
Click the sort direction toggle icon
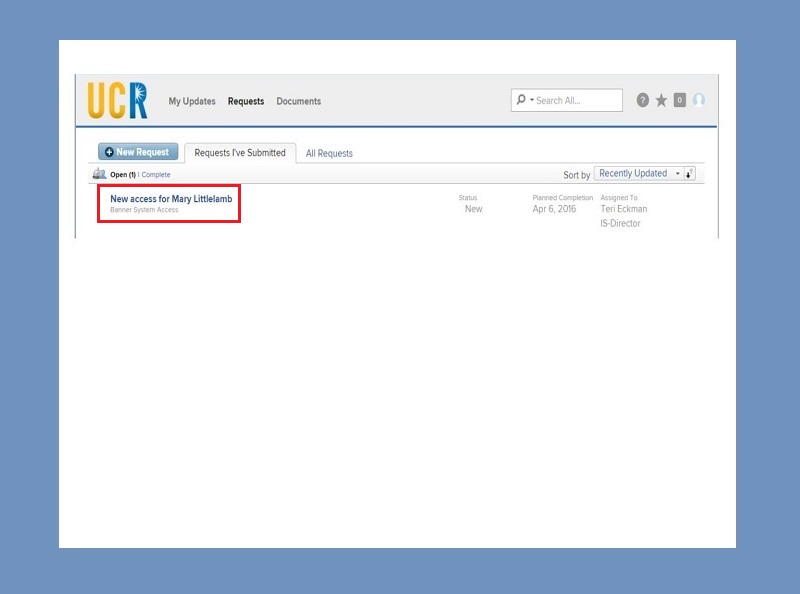(690, 173)
